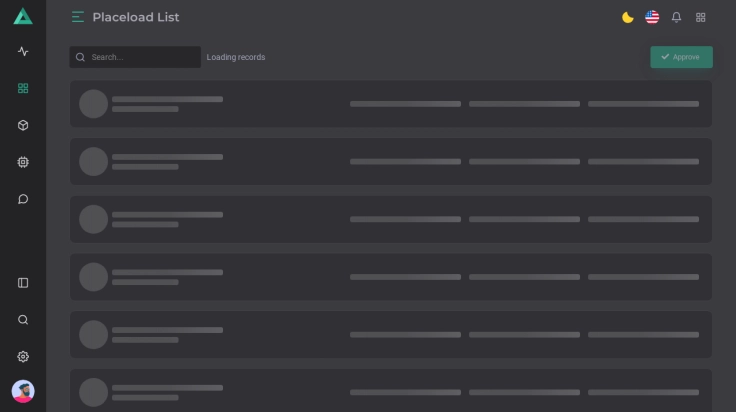Open the notifications bell dropdown
736x412 pixels.
(x=676, y=17)
